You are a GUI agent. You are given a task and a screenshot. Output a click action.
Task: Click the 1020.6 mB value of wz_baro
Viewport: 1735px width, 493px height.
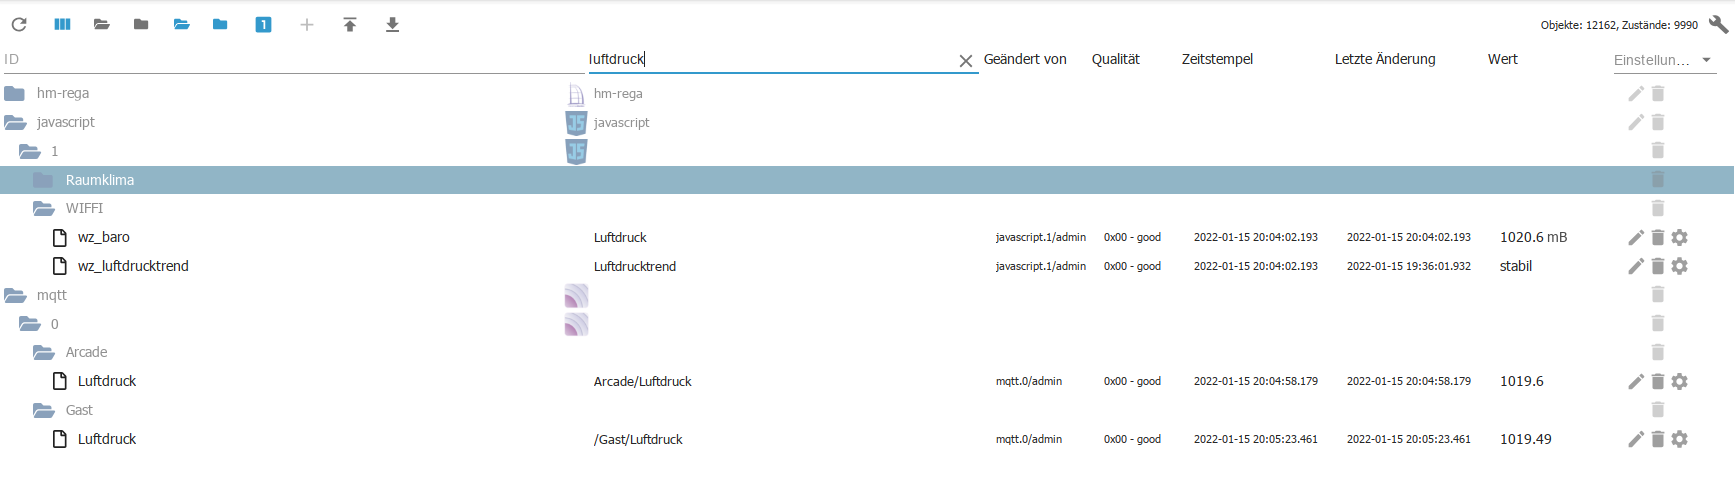coord(1533,238)
